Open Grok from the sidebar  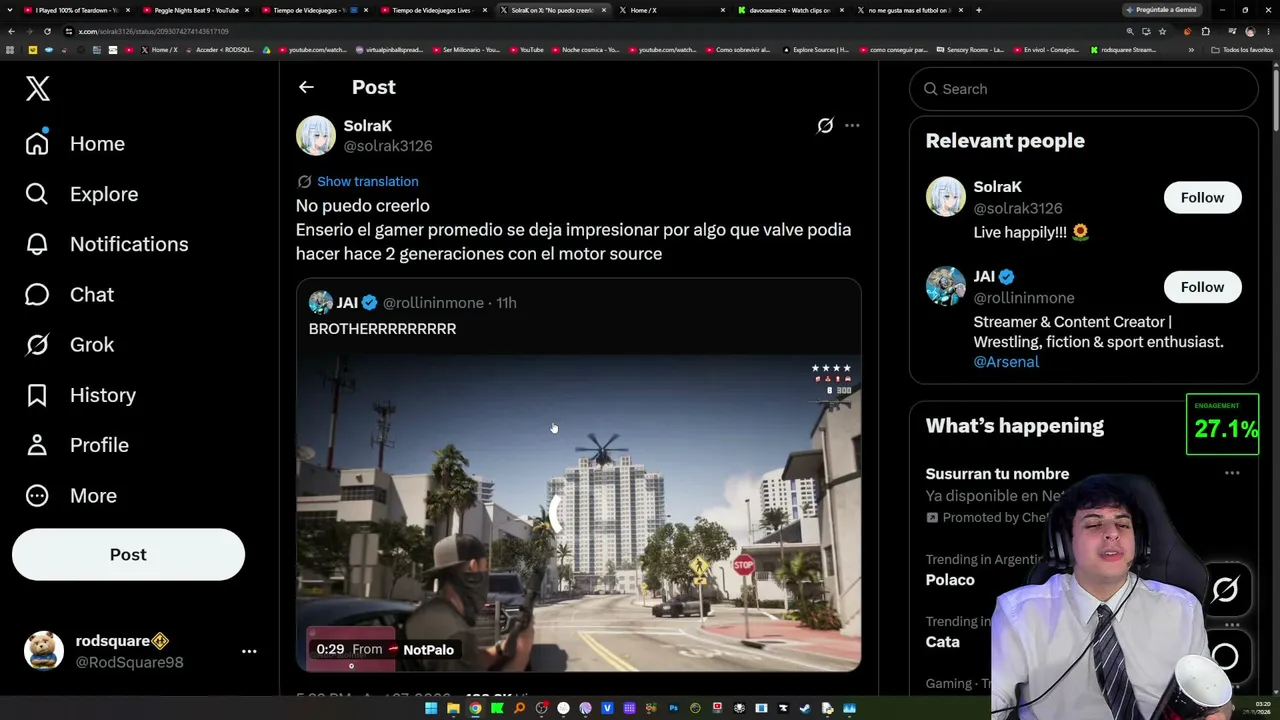click(x=70, y=345)
